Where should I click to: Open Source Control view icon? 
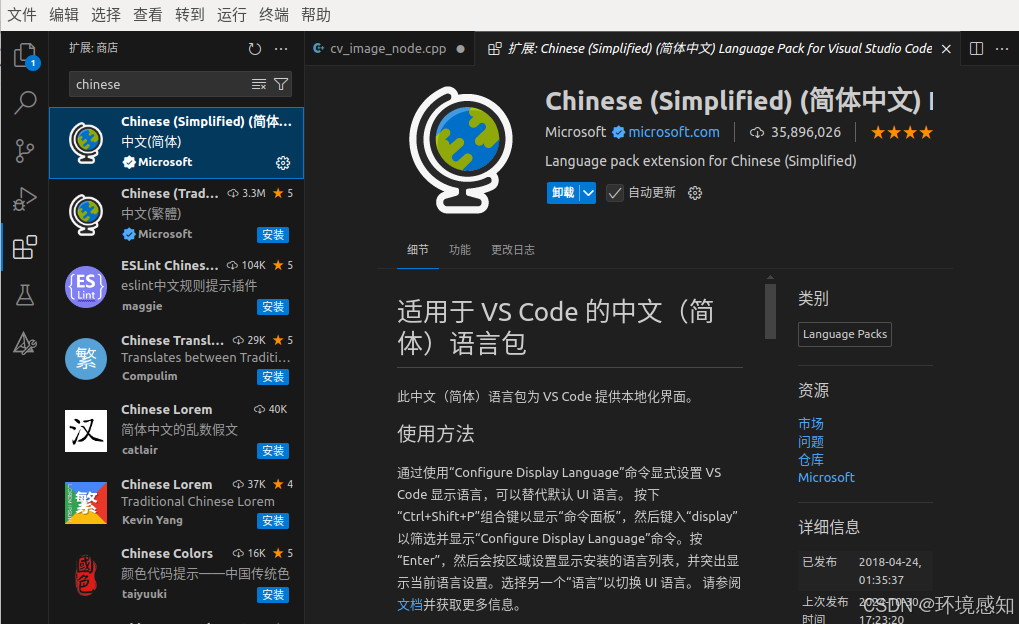tap(25, 151)
